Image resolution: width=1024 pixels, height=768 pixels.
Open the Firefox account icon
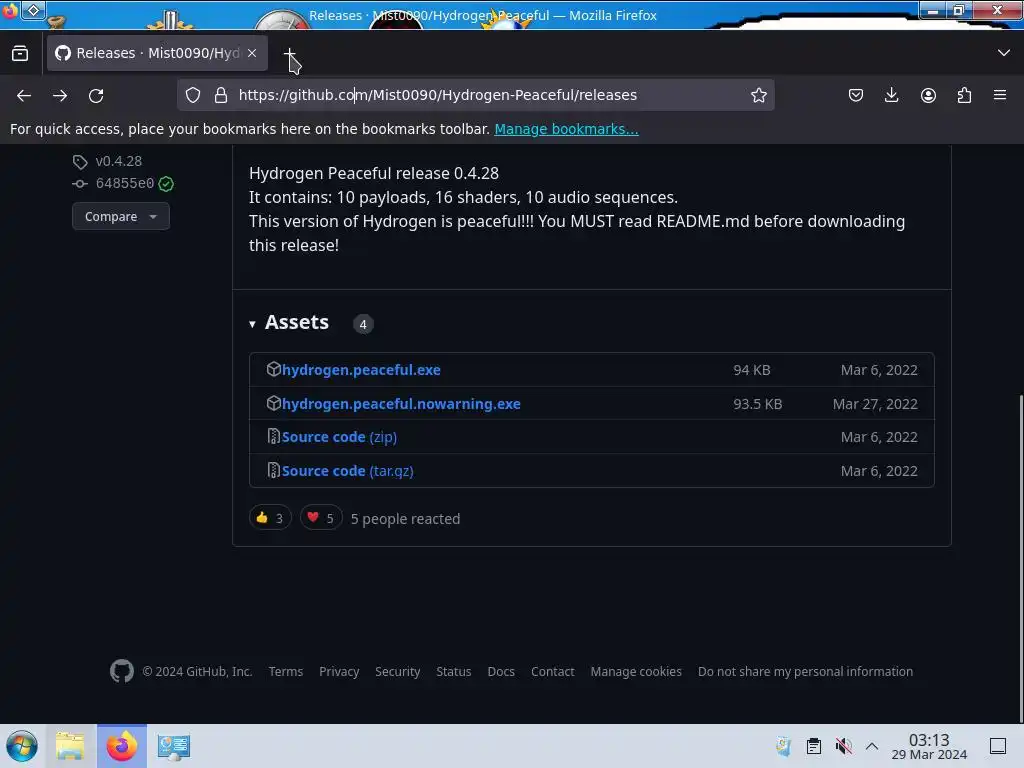(928, 95)
